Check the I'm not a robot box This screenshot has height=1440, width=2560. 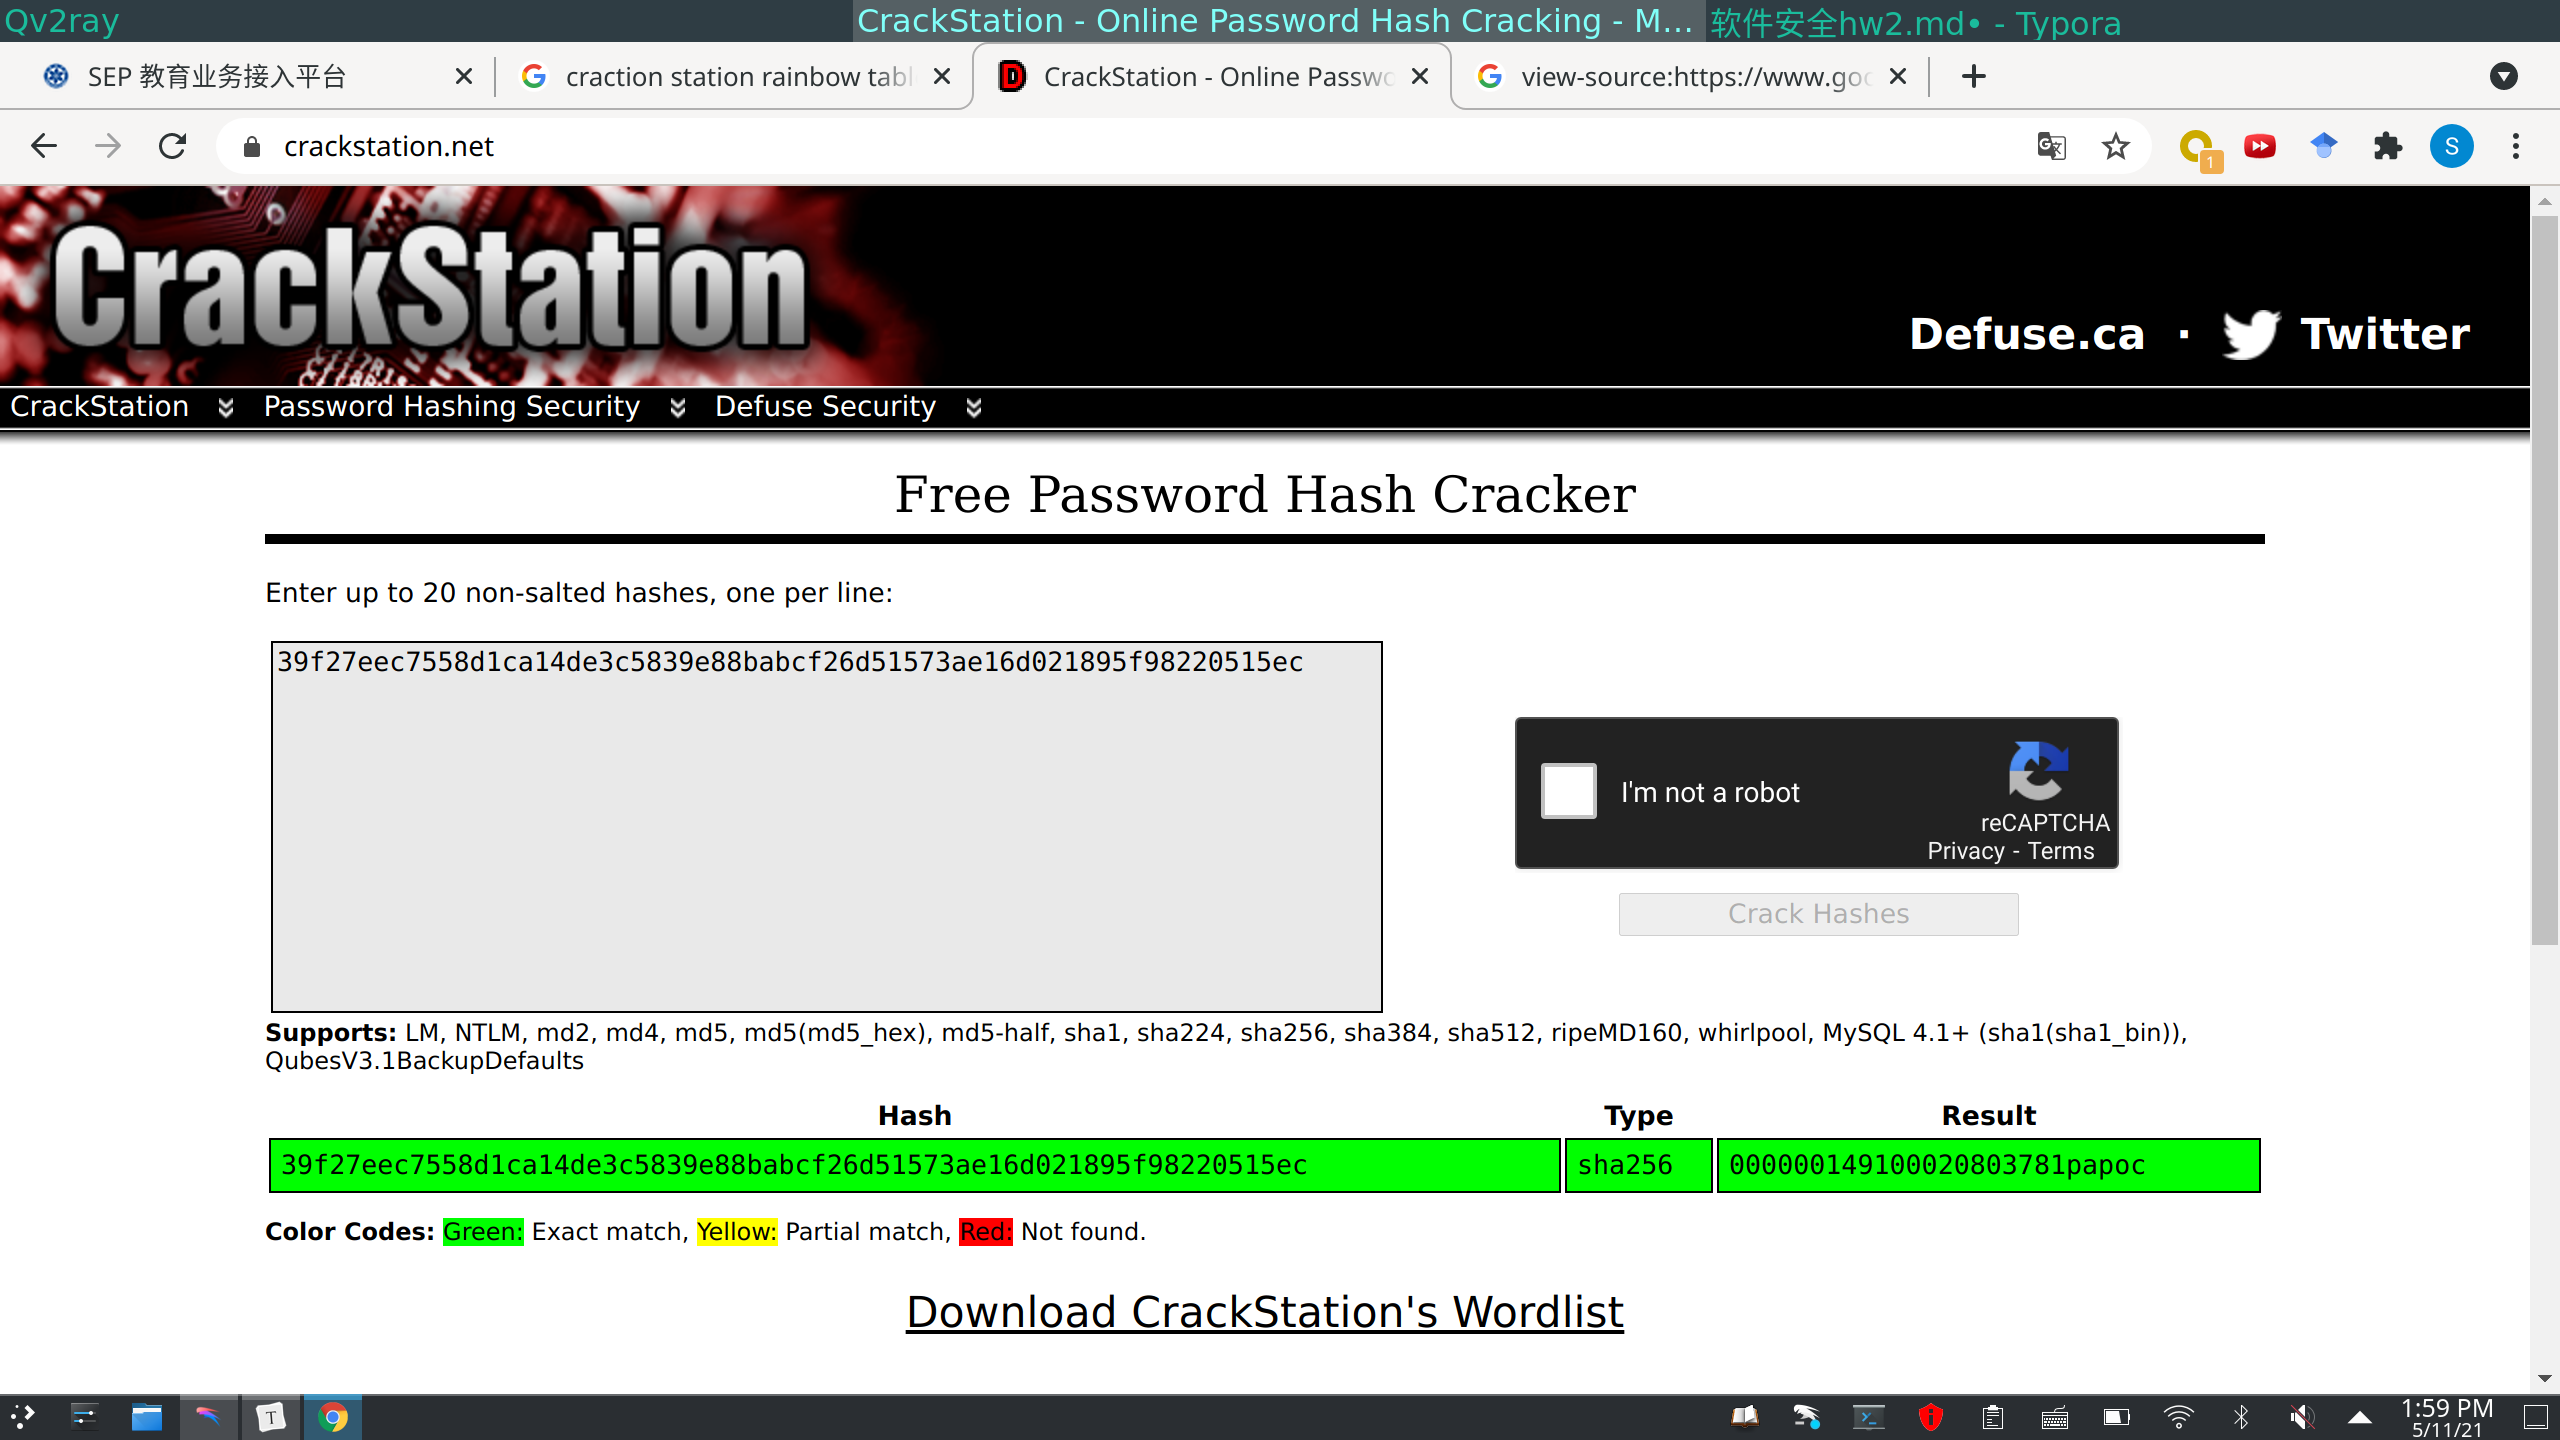click(x=1567, y=791)
